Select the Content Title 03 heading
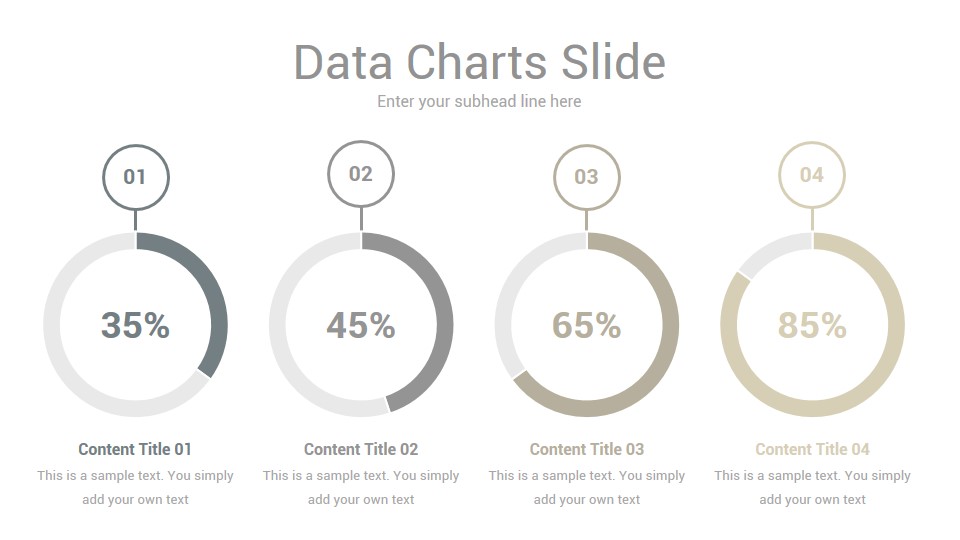The height and width of the screenshot is (540, 960). pos(587,449)
